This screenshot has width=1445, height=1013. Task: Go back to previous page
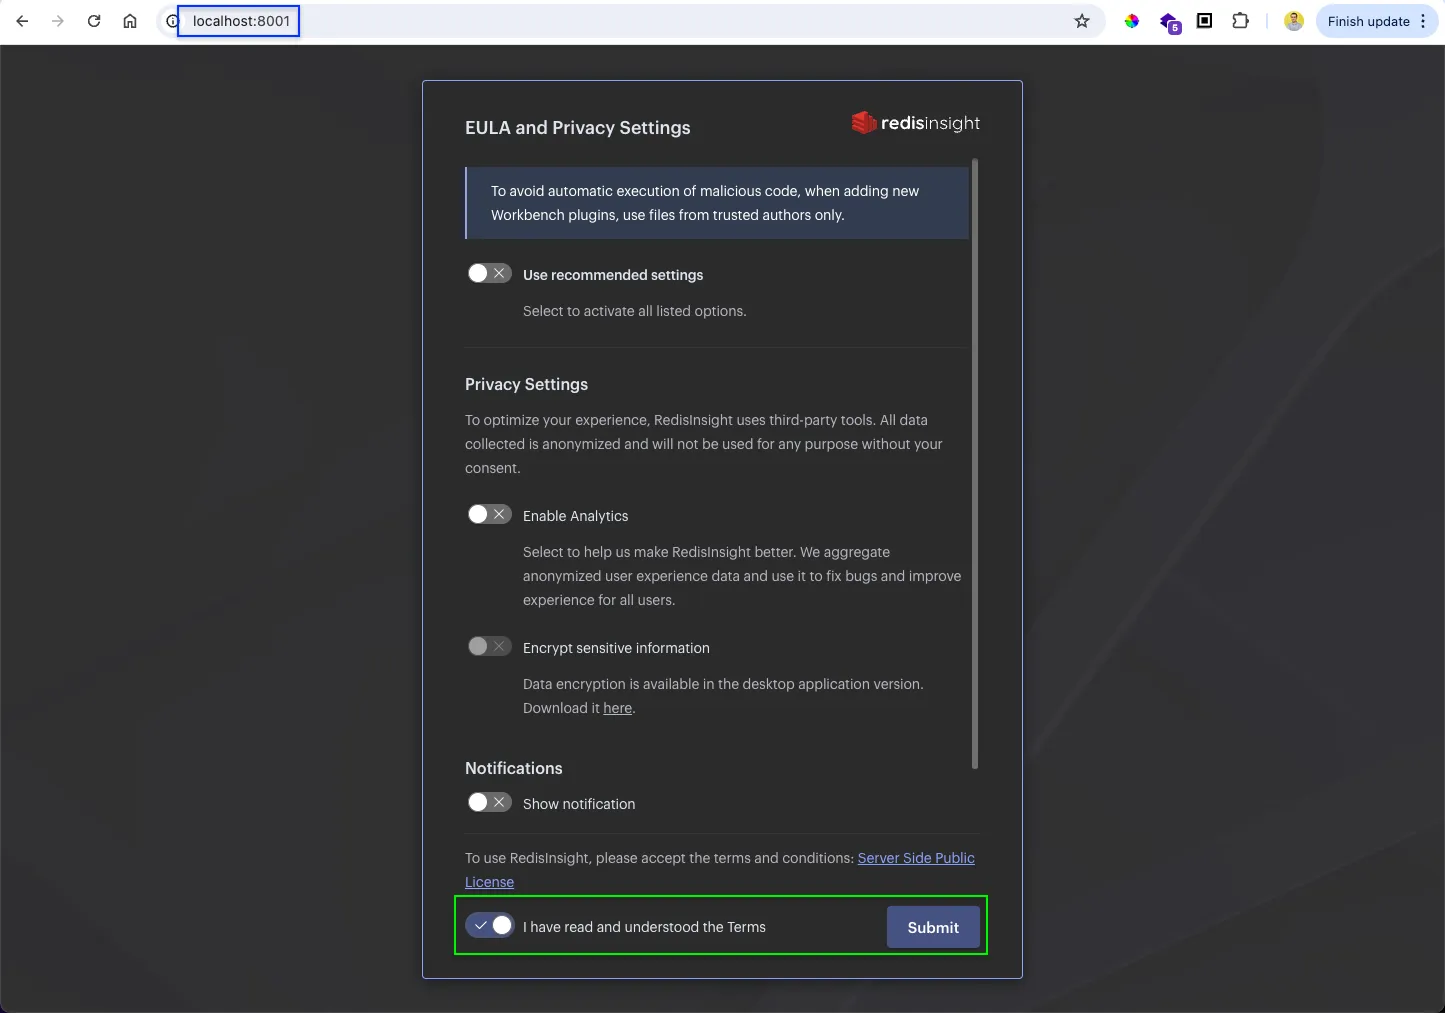(22, 21)
